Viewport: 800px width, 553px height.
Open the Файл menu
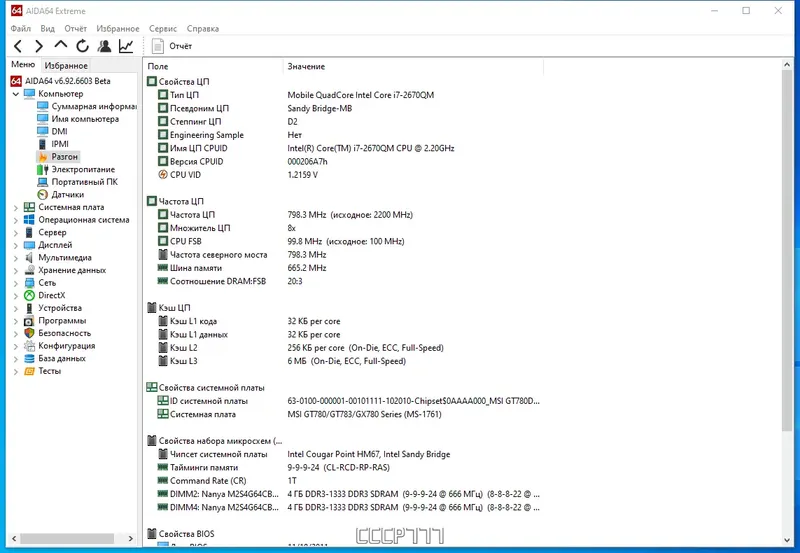tap(20, 29)
